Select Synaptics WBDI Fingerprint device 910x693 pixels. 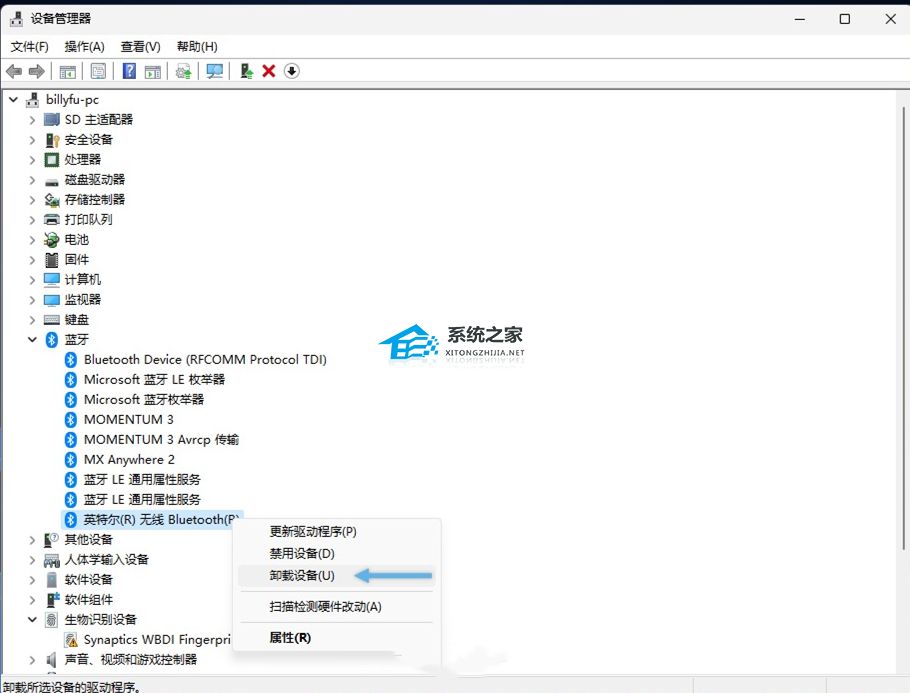coord(157,640)
